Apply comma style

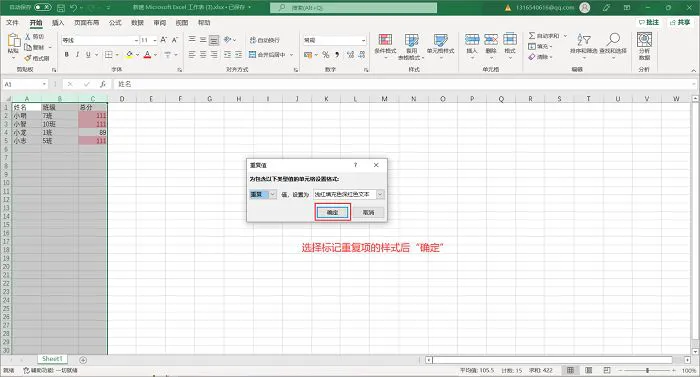(337, 54)
